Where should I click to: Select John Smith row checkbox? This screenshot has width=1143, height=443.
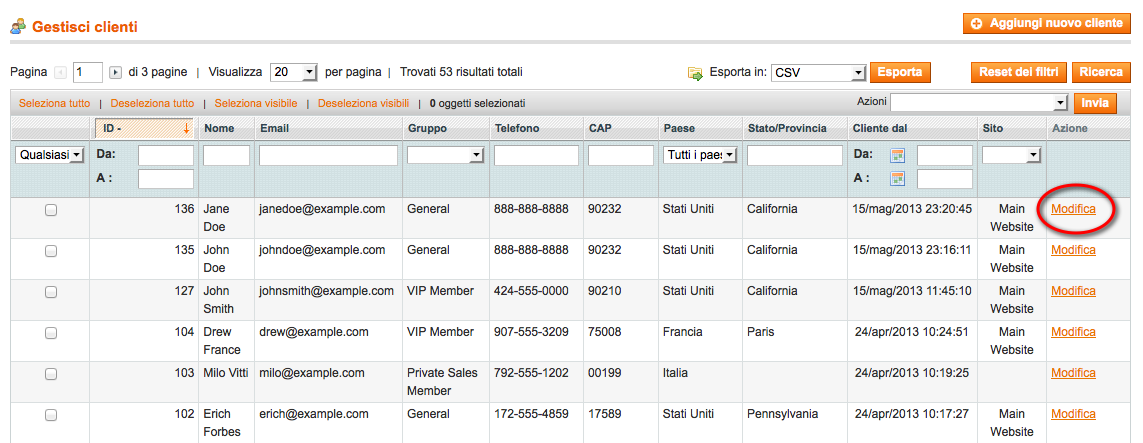click(51, 292)
